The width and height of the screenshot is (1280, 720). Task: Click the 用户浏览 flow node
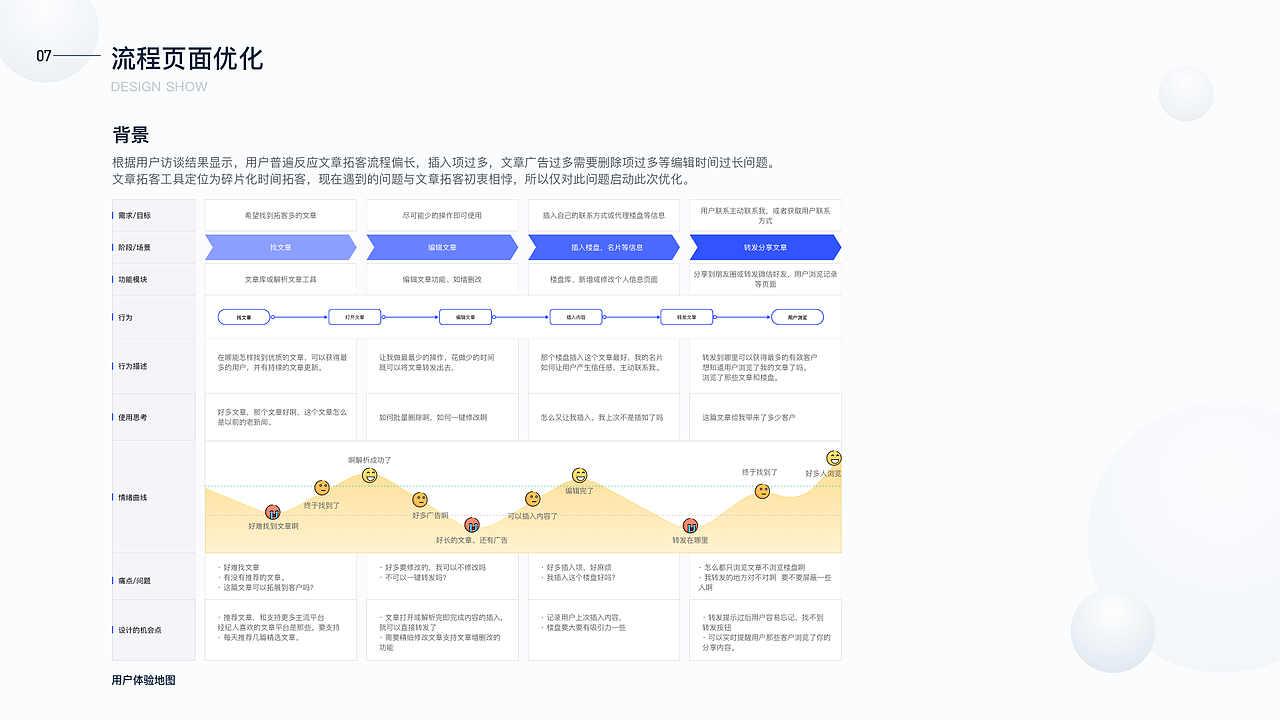coord(797,316)
